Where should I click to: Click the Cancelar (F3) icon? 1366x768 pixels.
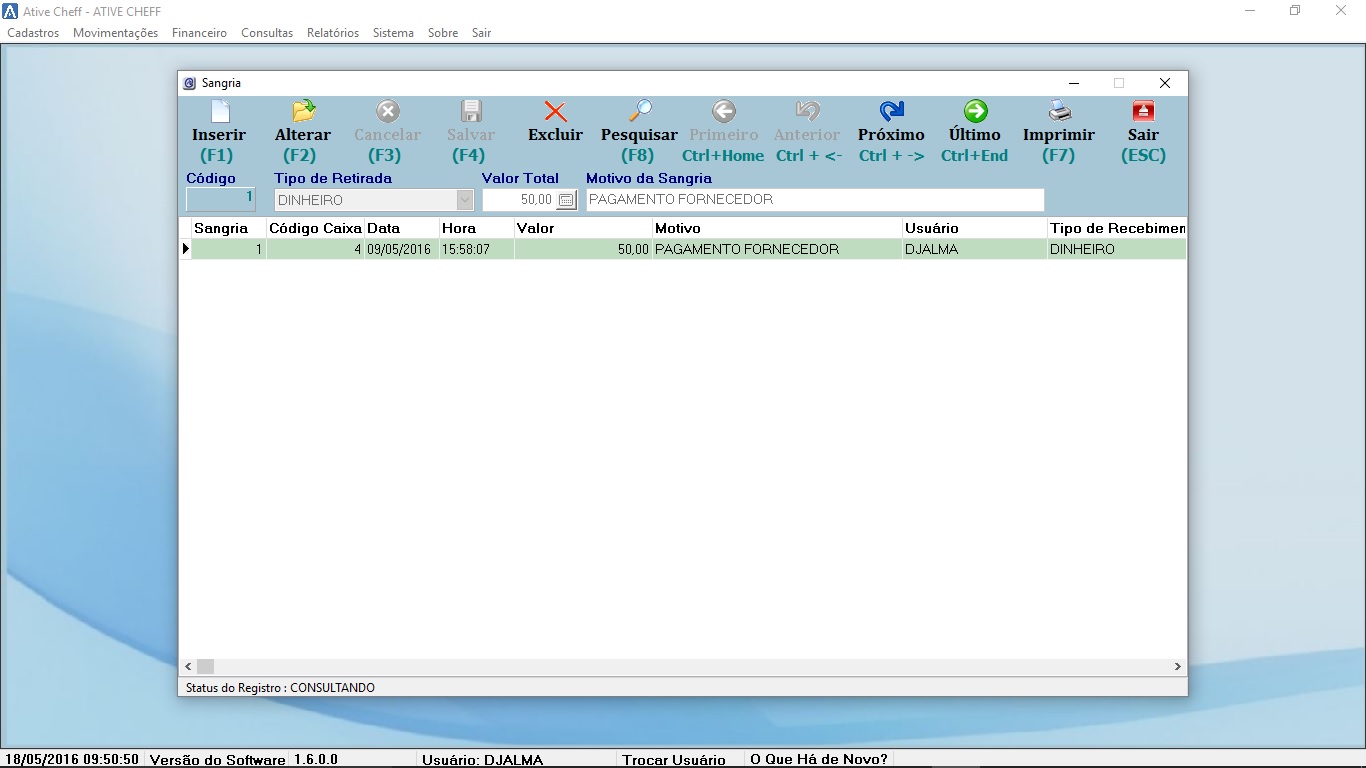pyautogui.click(x=387, y=111)
